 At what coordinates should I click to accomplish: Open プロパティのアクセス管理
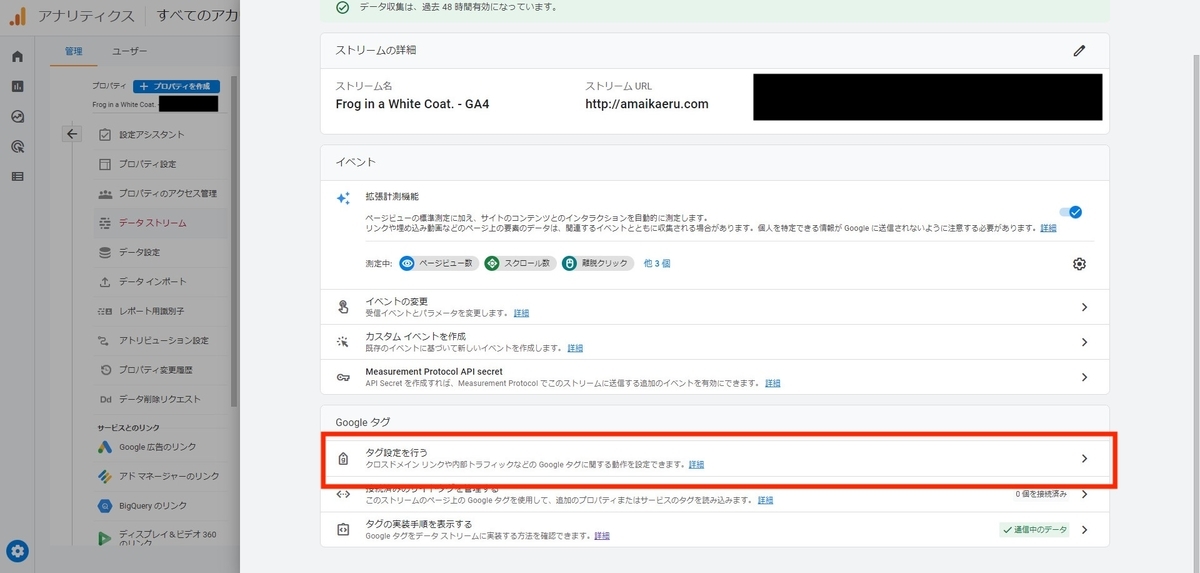point(167,193)
